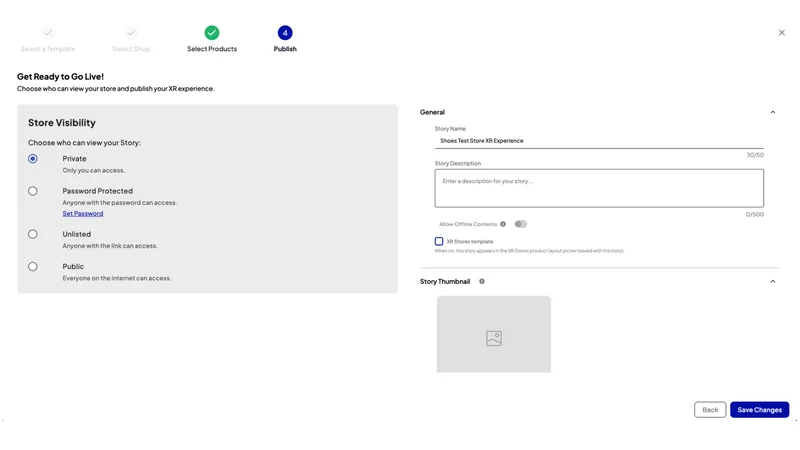Click the 'Allow Offline Contents' label

click(x=468, y=224)
